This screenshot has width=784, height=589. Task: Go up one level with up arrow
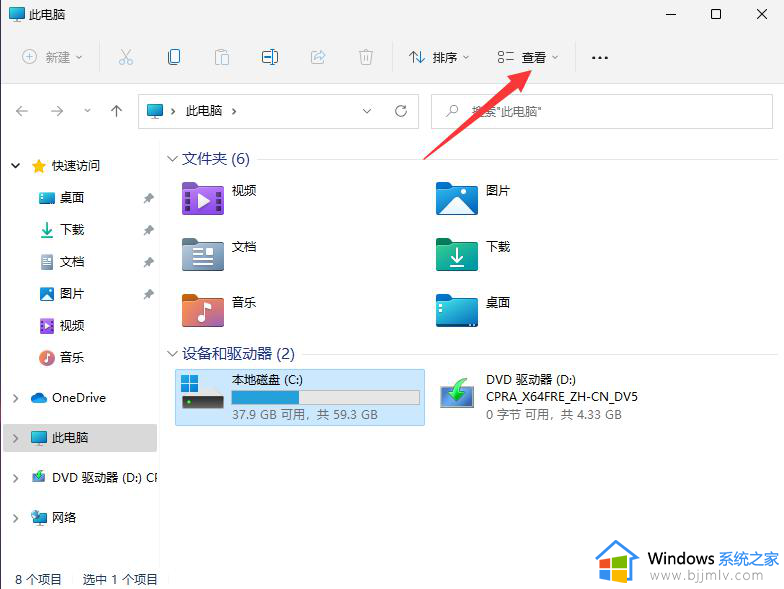(116, 111)
